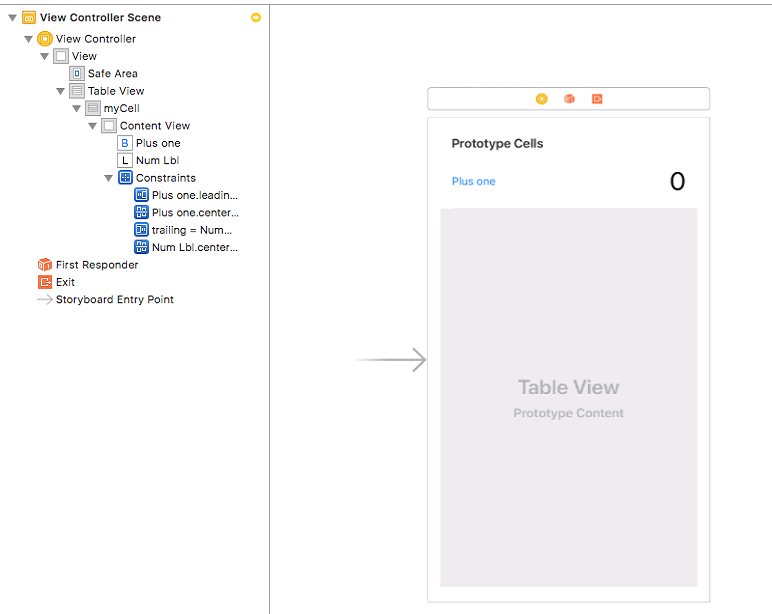Viewport: 772px width, 614px height.
Task: Click the Num Lbl.center constraint icon
Action: pos(141,247)
